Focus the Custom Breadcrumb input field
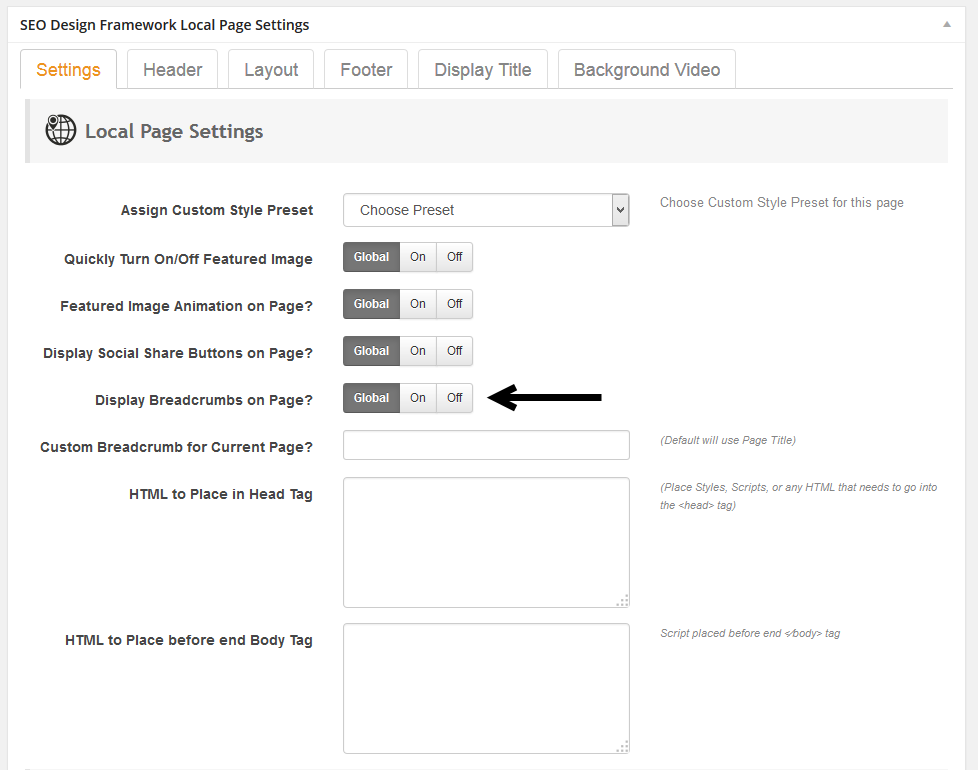This screenshot has width=978, height=770. point(486,445)
